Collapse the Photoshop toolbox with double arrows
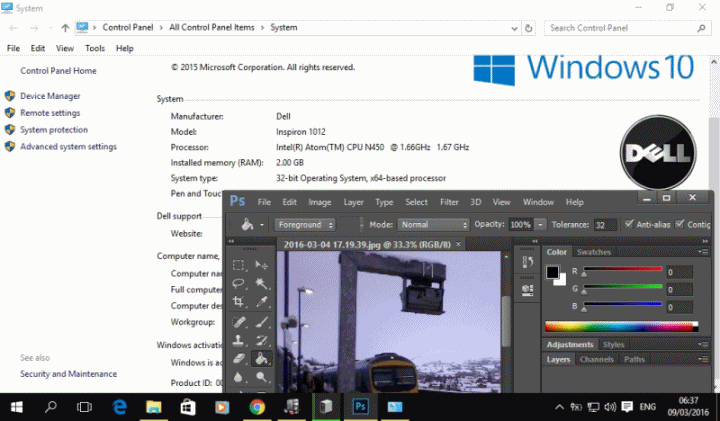720x421 pixels. [x=231, y=241]
